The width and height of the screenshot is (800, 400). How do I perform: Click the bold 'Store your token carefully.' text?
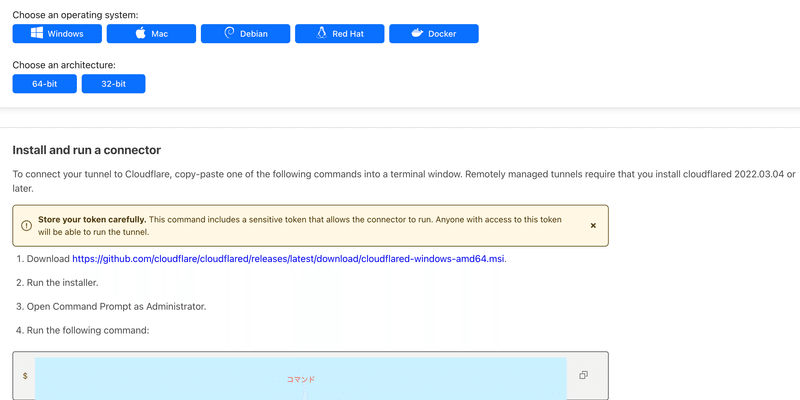pyautogui.click(x=92, y=220)
